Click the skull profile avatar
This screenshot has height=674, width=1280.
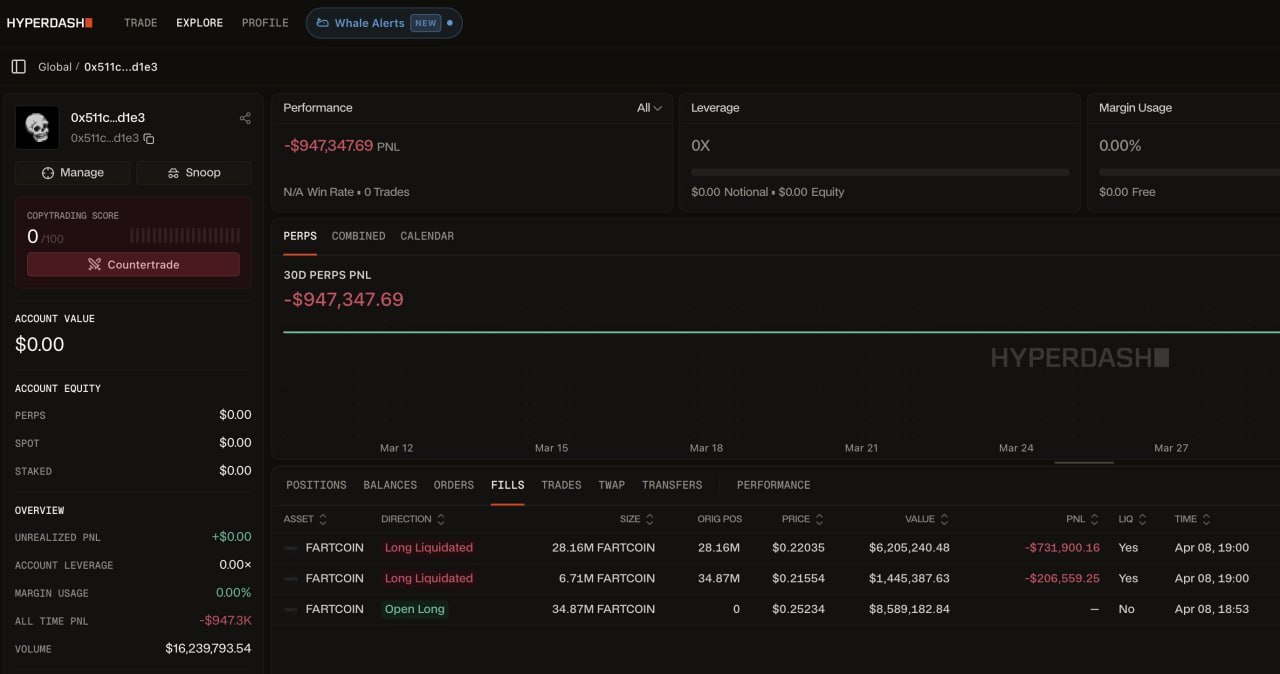pos(37,128)
